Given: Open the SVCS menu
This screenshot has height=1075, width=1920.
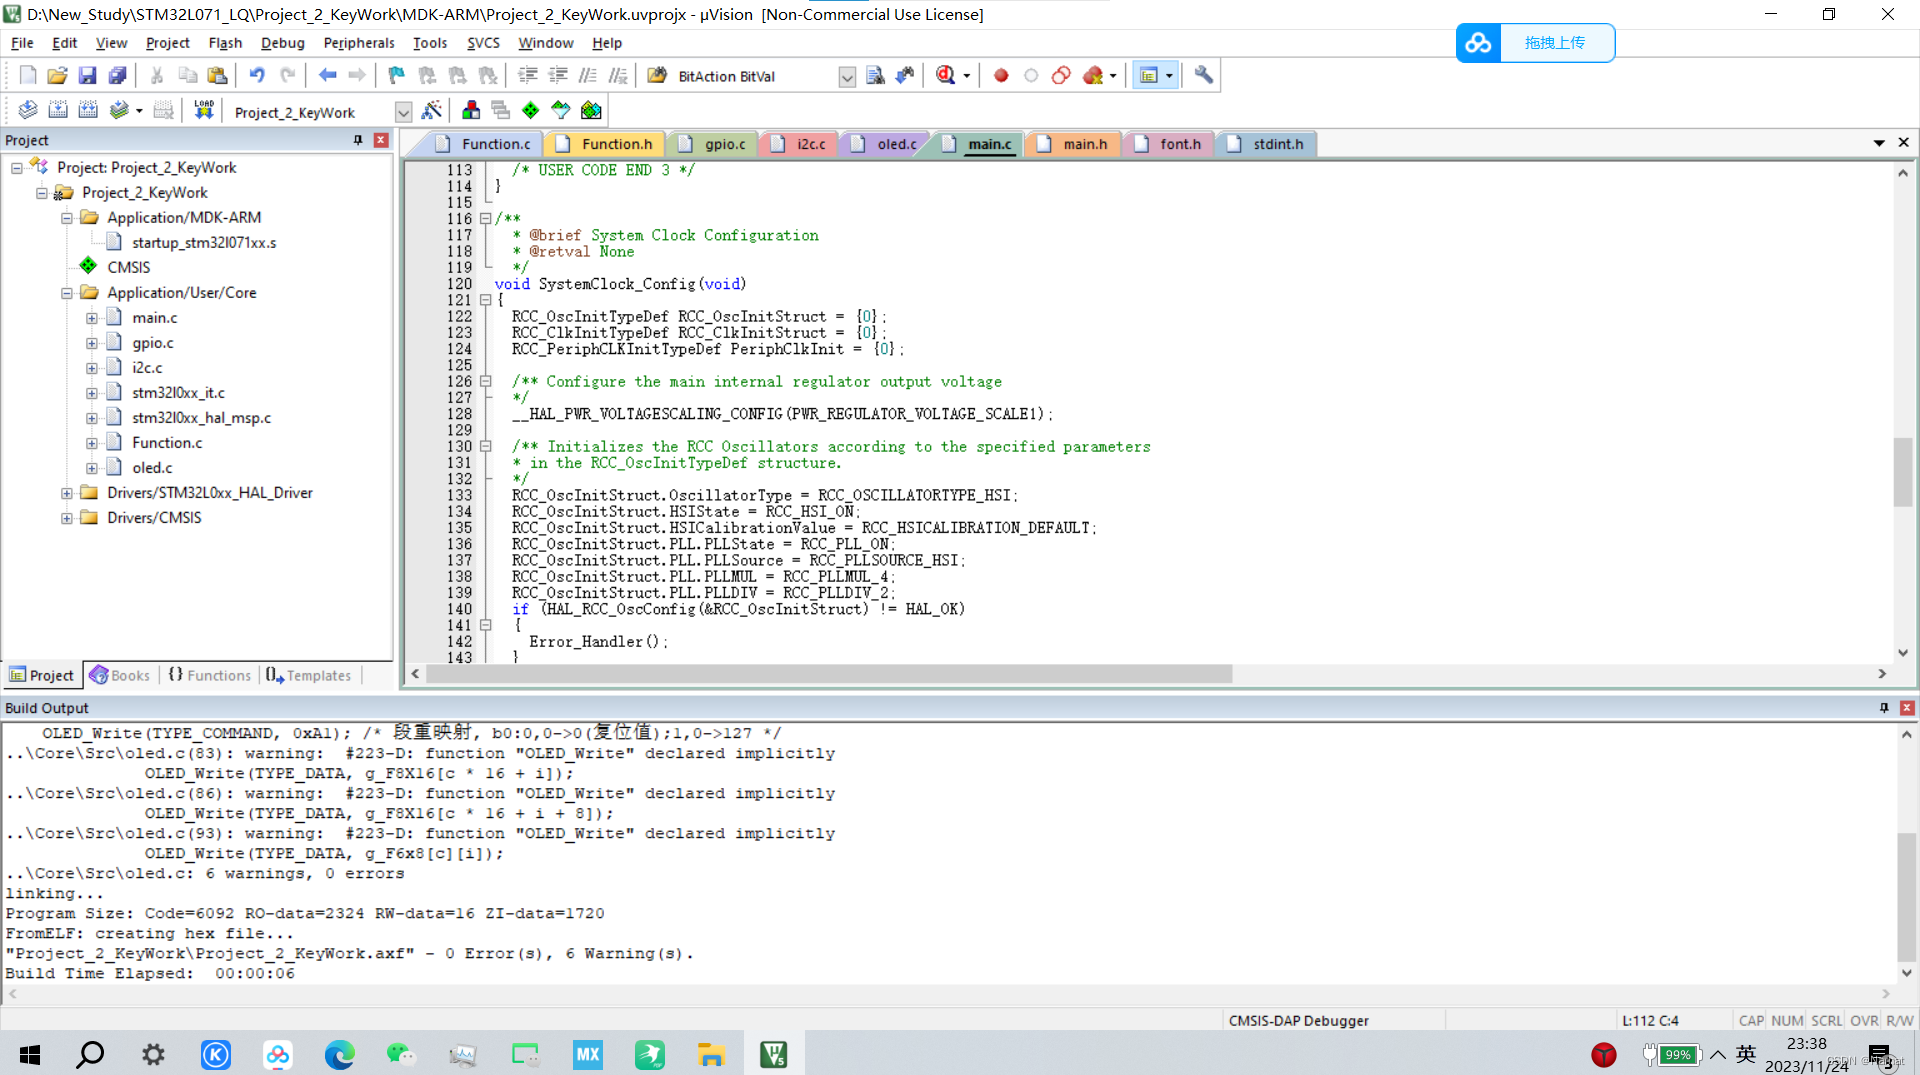Looking at the screenshot, I should pos(483,43).
